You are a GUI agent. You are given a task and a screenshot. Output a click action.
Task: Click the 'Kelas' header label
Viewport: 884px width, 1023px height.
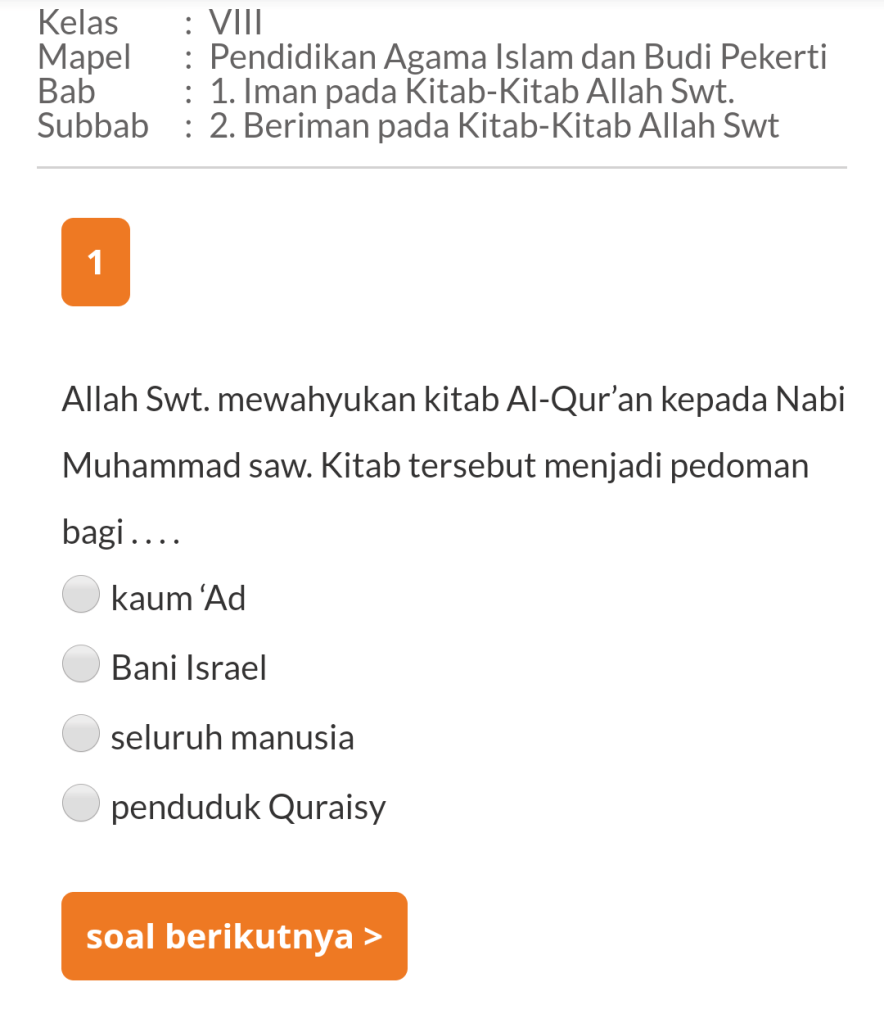(77, 22)
